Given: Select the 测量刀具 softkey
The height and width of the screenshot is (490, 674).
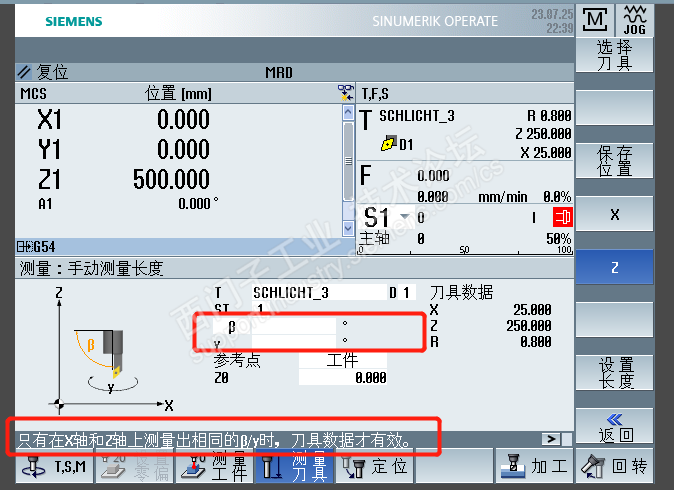Looking at the screenshot, I should [294, 466].
